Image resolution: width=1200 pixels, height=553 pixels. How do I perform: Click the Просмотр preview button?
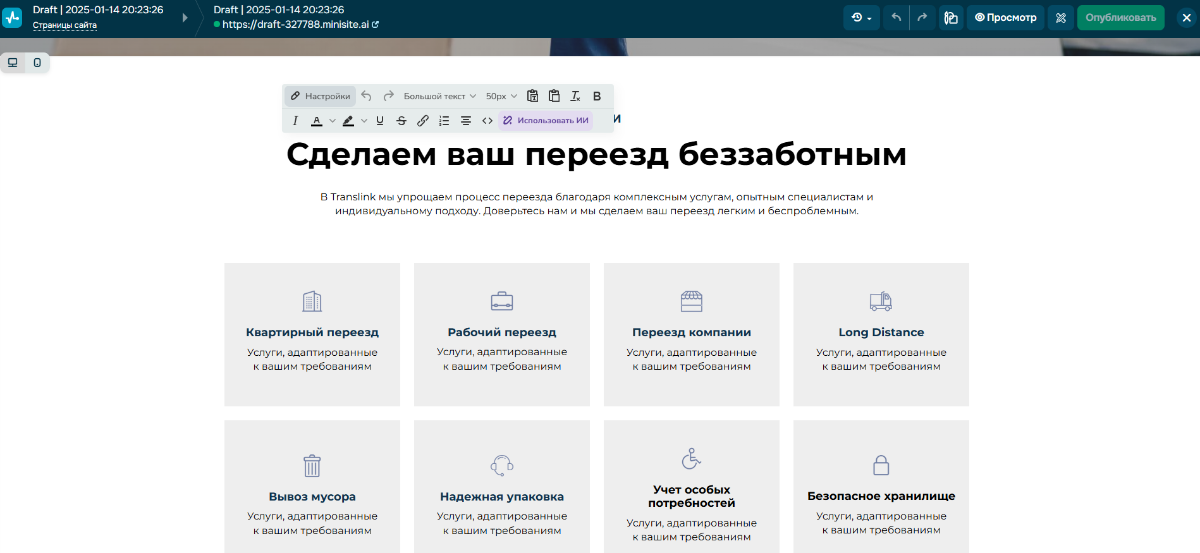[1005, 17]
